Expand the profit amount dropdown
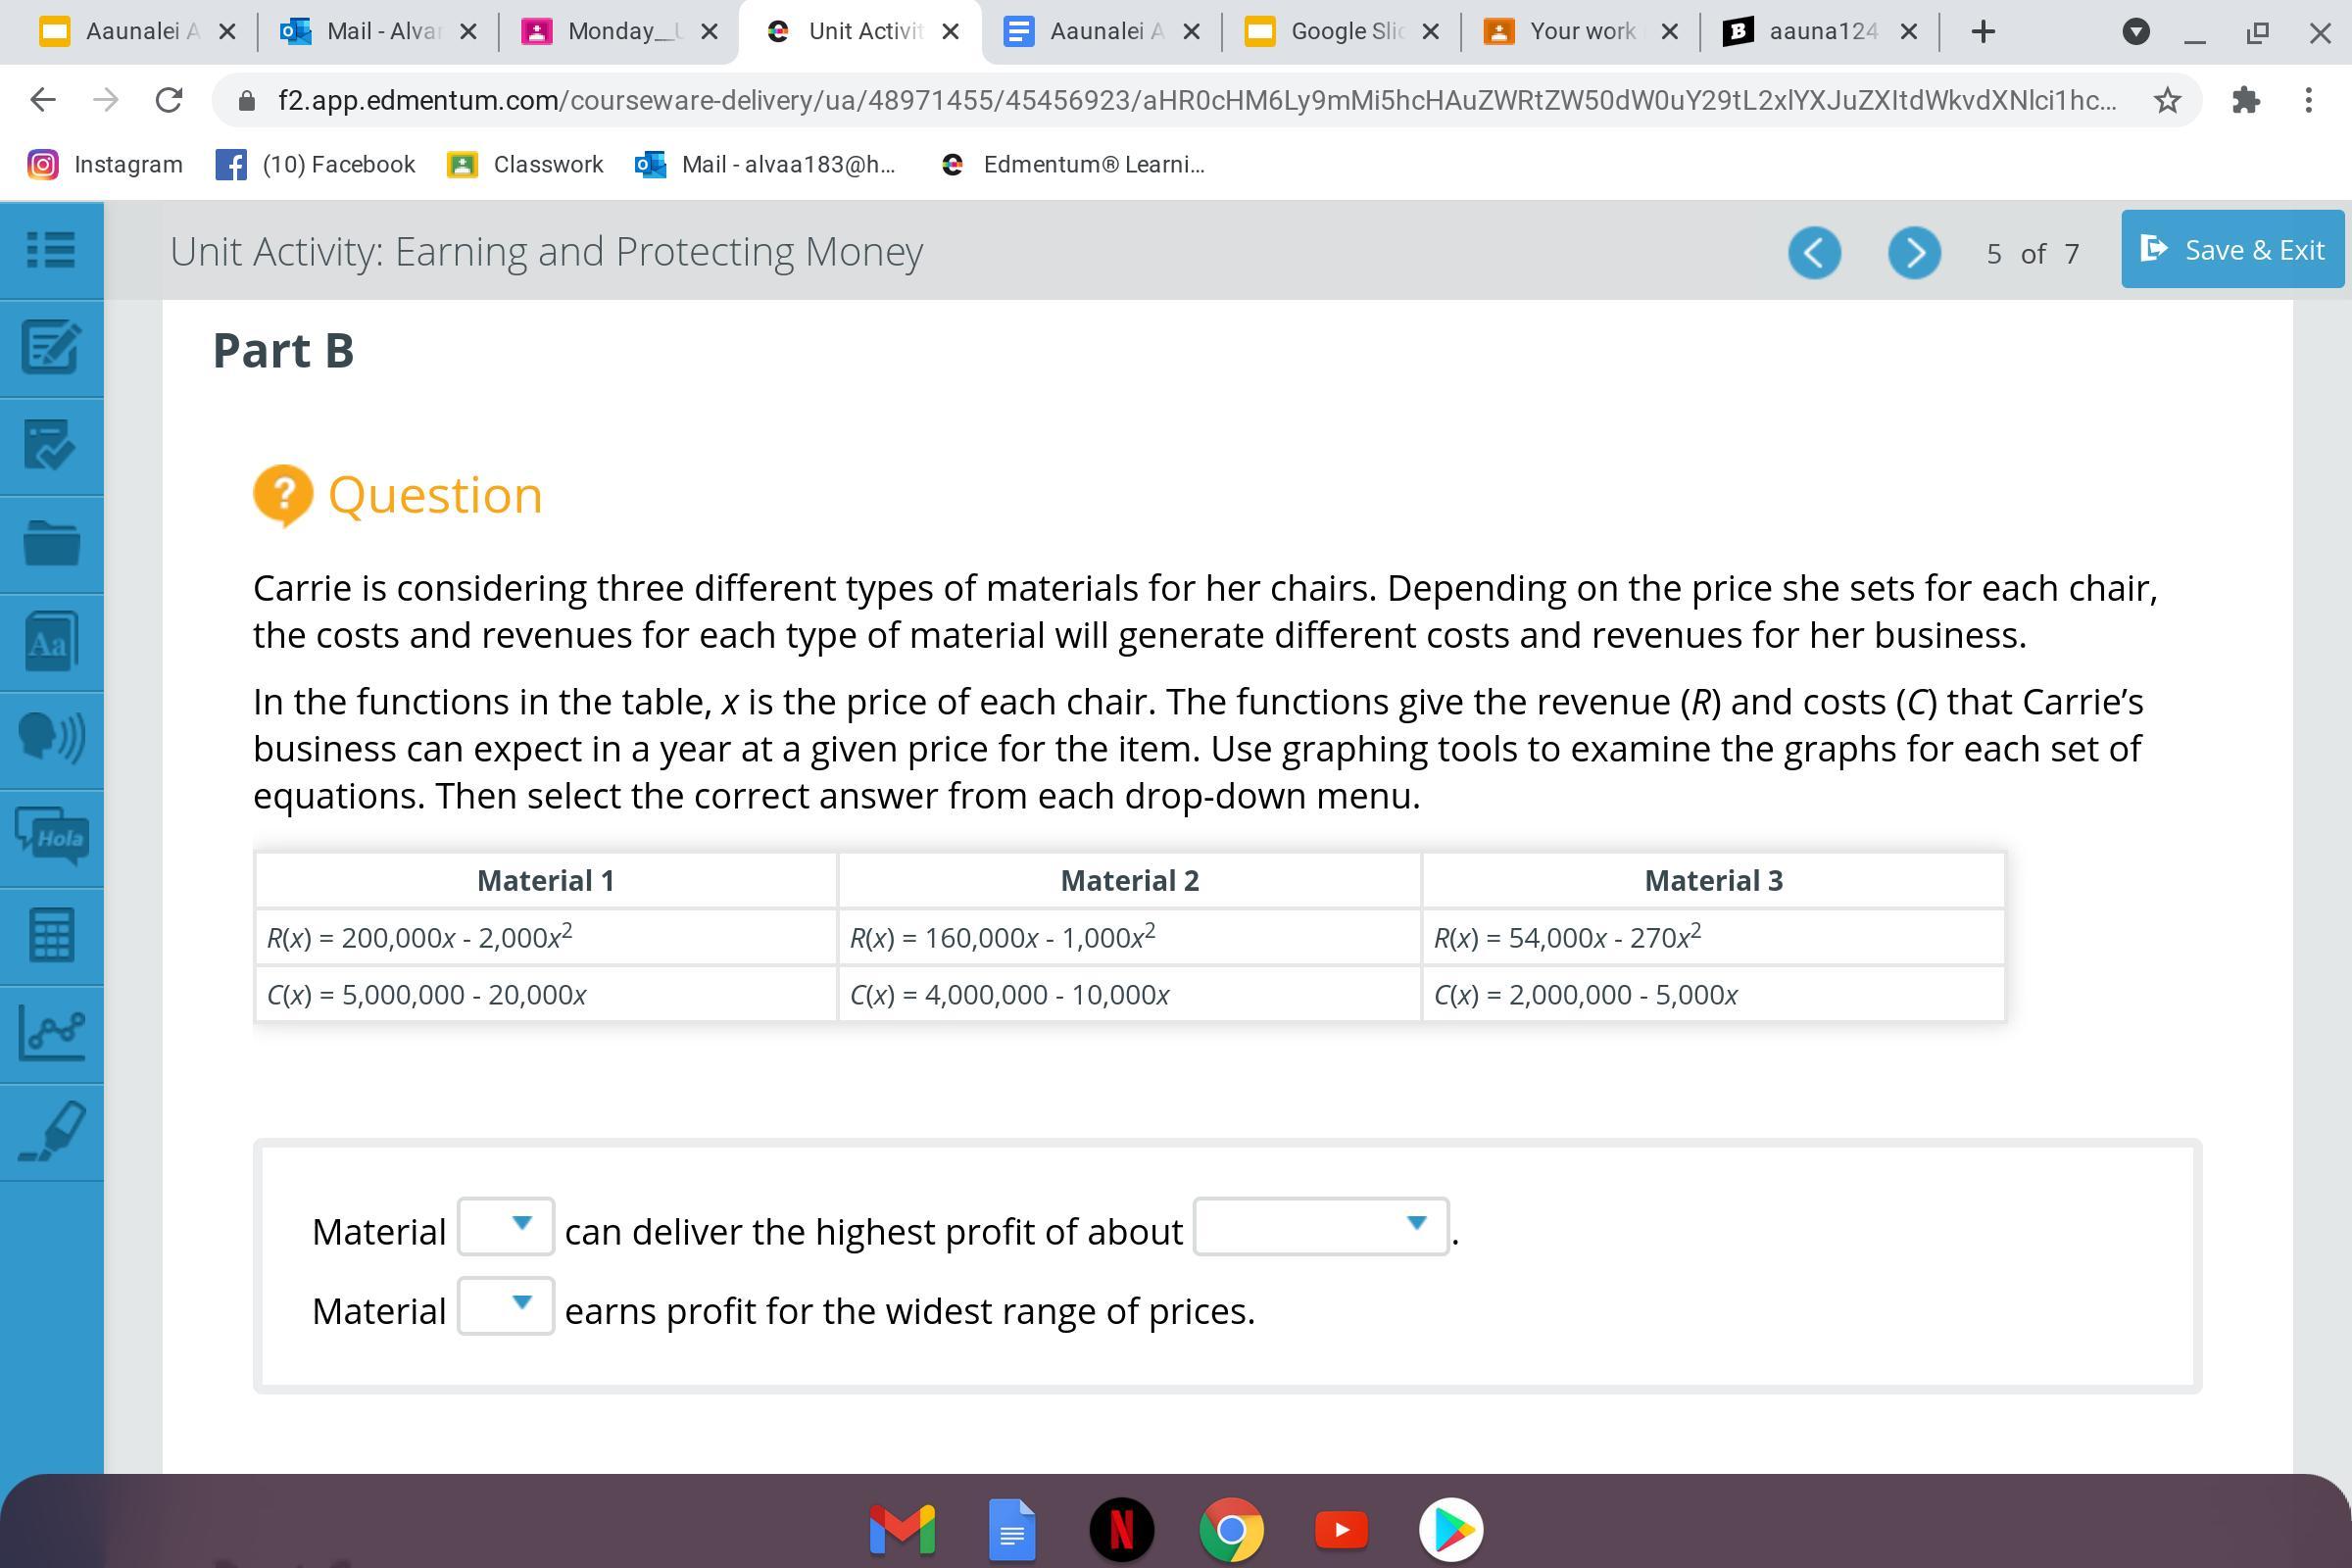2352x1568 pixels. tap(1320, 1226)
